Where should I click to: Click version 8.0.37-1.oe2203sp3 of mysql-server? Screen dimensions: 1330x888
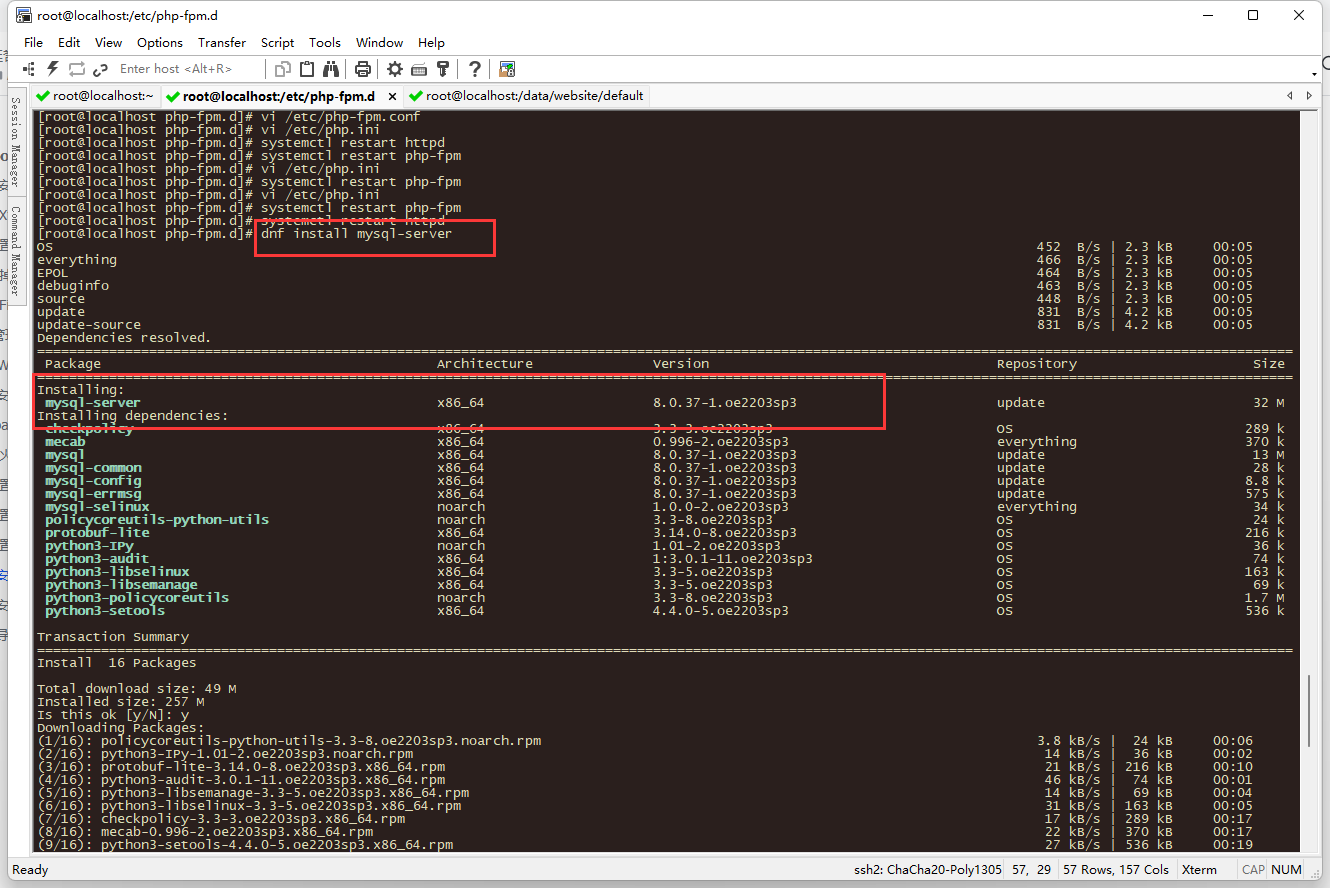click(x=725, y=403)
